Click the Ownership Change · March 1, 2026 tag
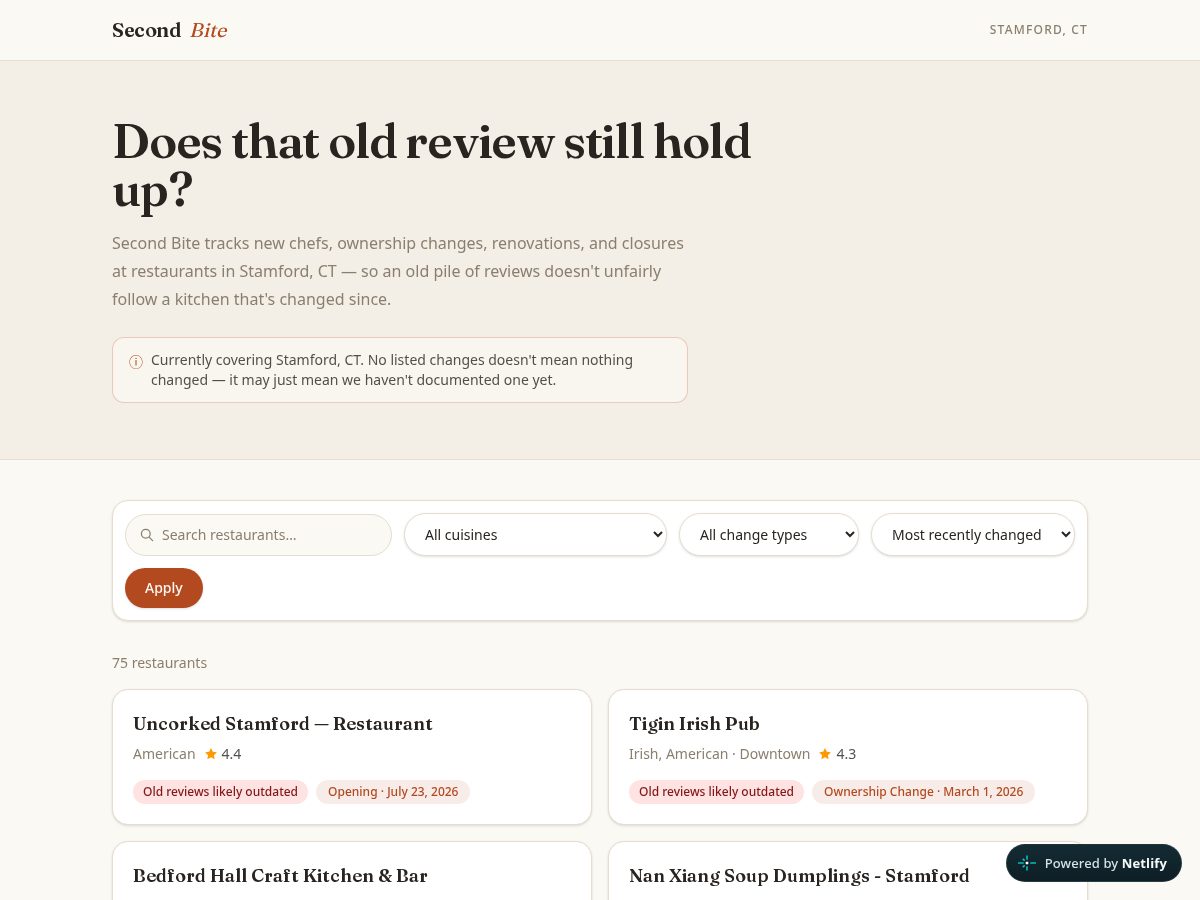 [923, 792]
